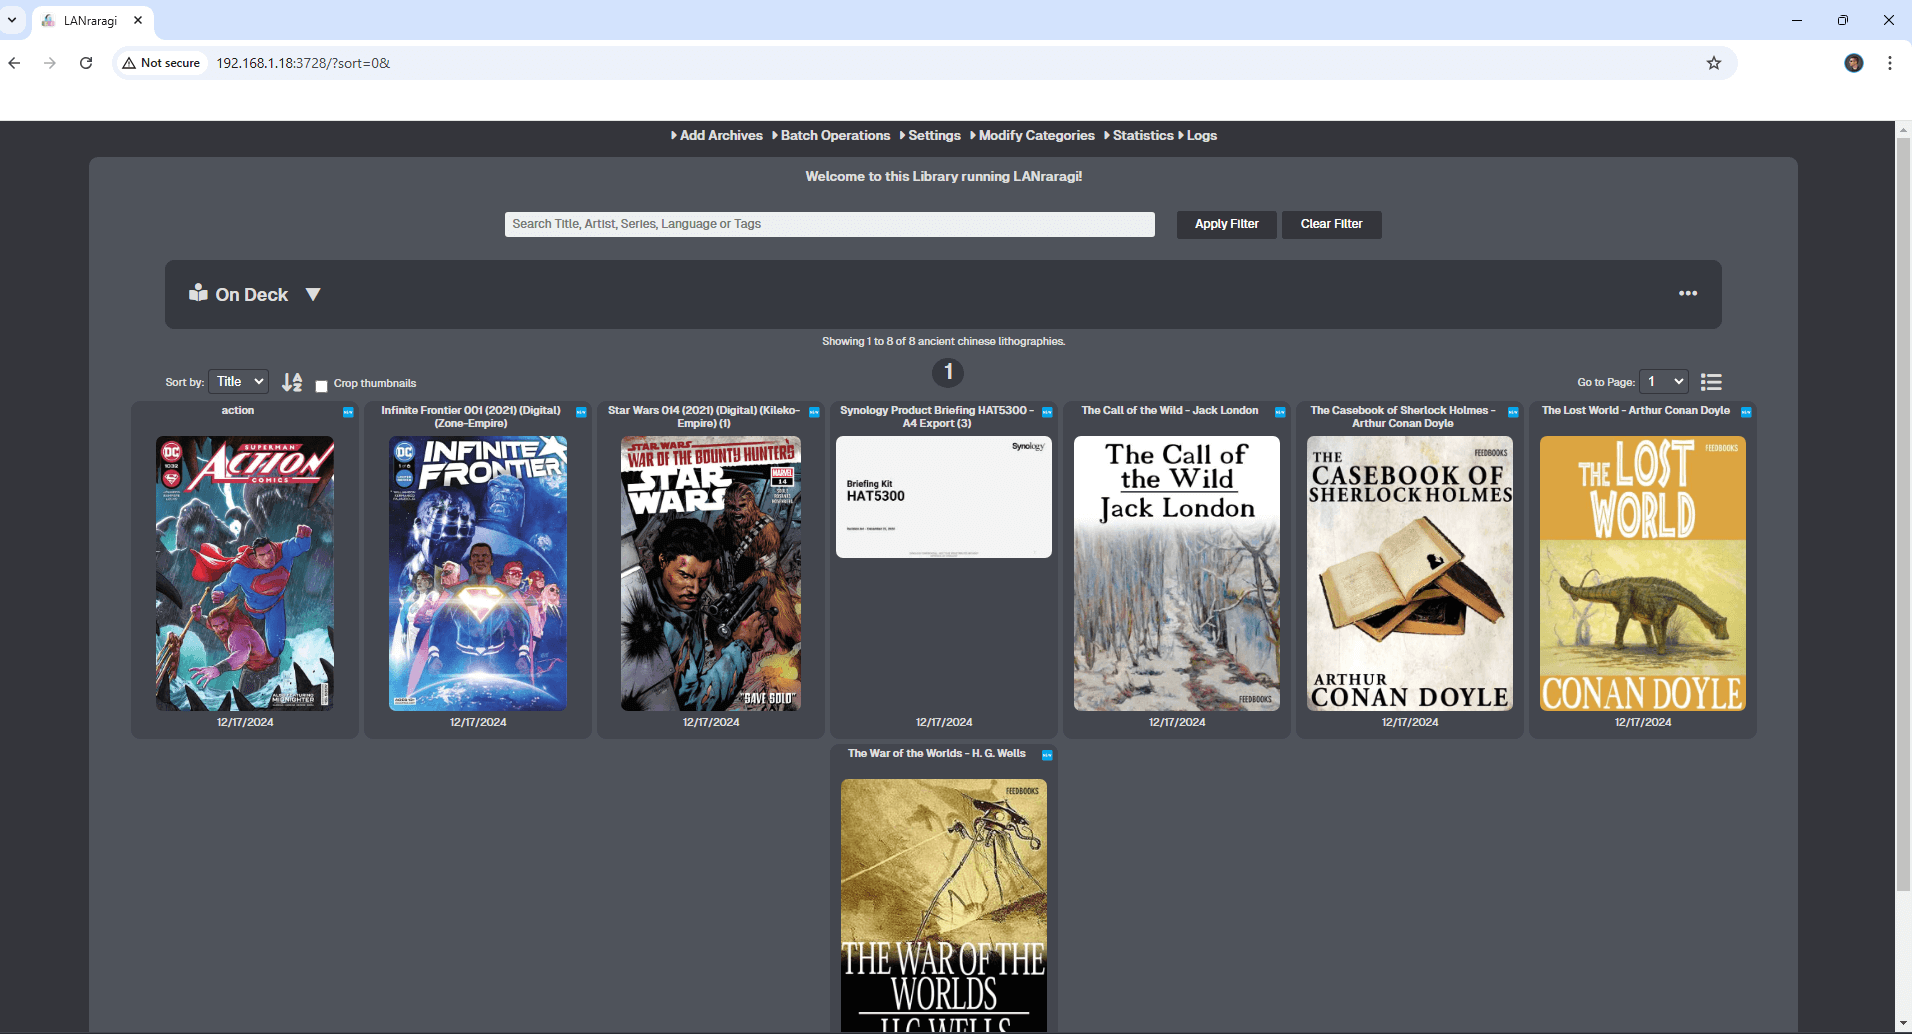Toggle the sort order A-Z icon
This screenshot has width=1912, height=1034.
pos(292,382)
